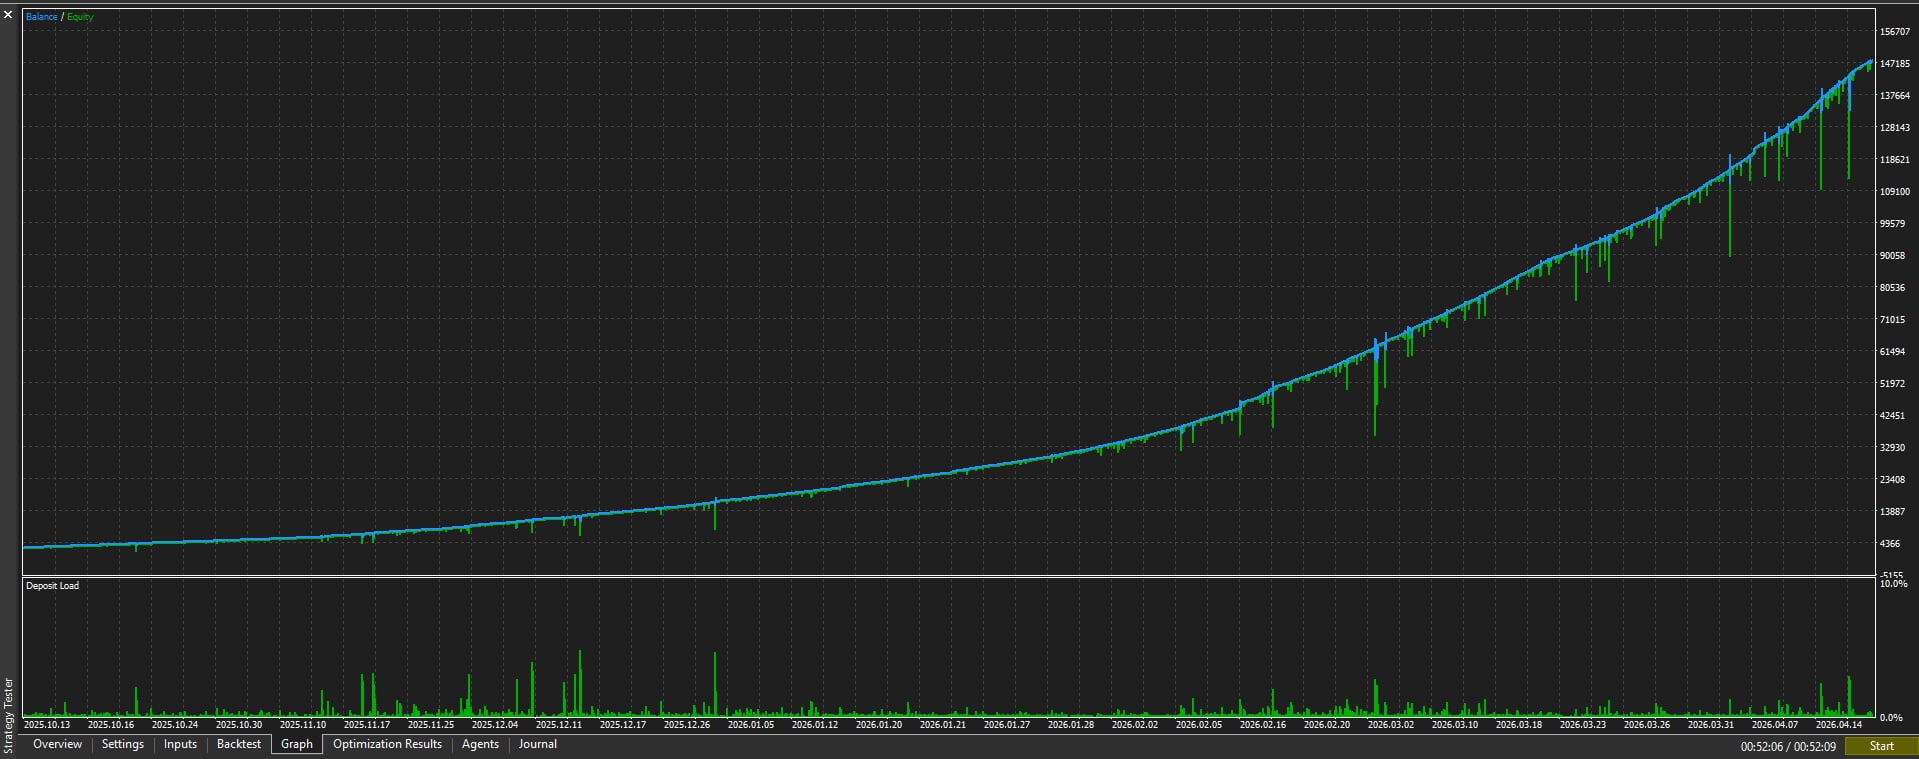Click the vertical Strategy Tester label
Image resolution: width=1919 pixels, height=759 pixels.
[9, 716]
